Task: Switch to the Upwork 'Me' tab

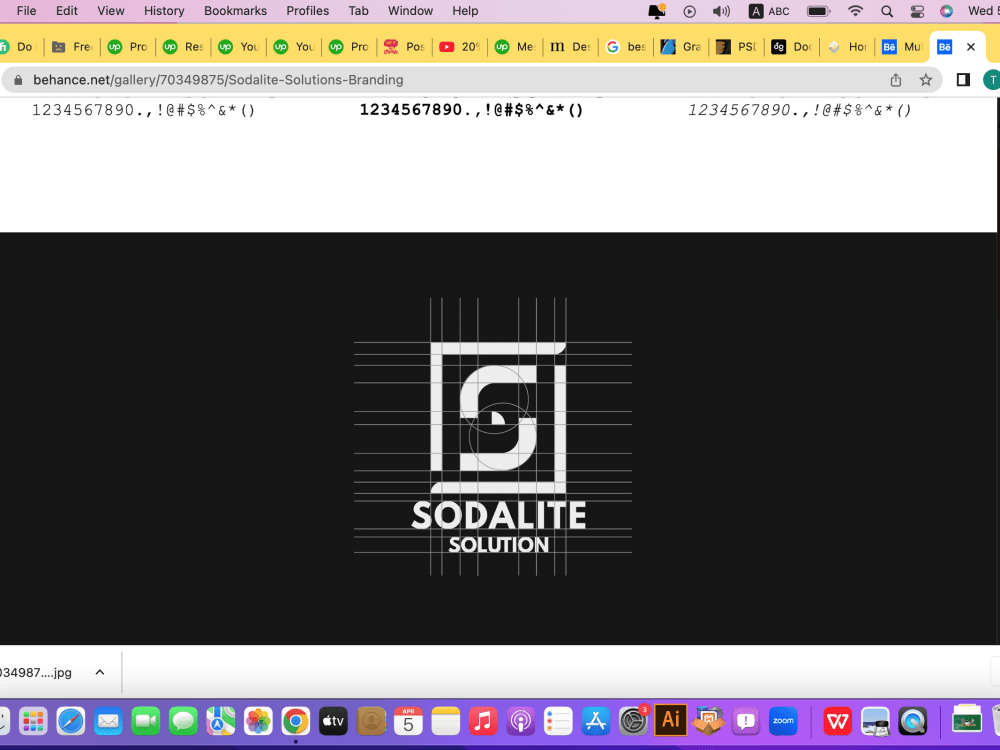Action: [515, 47]
